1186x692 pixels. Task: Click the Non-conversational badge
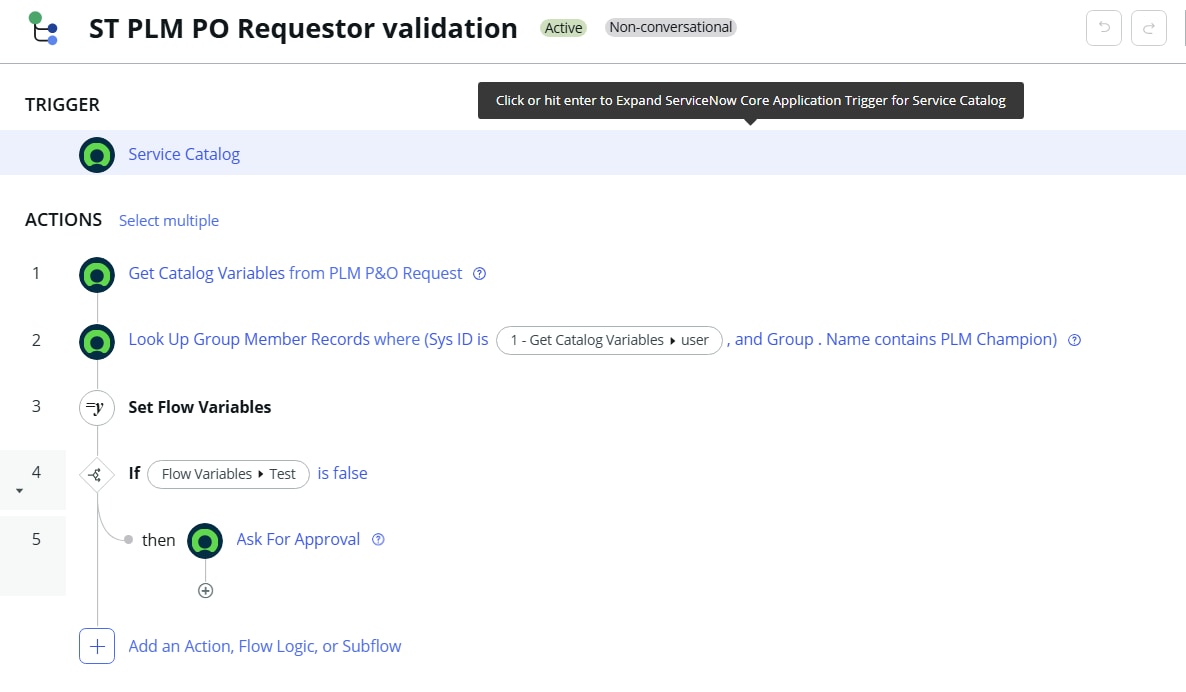[670, 27]
